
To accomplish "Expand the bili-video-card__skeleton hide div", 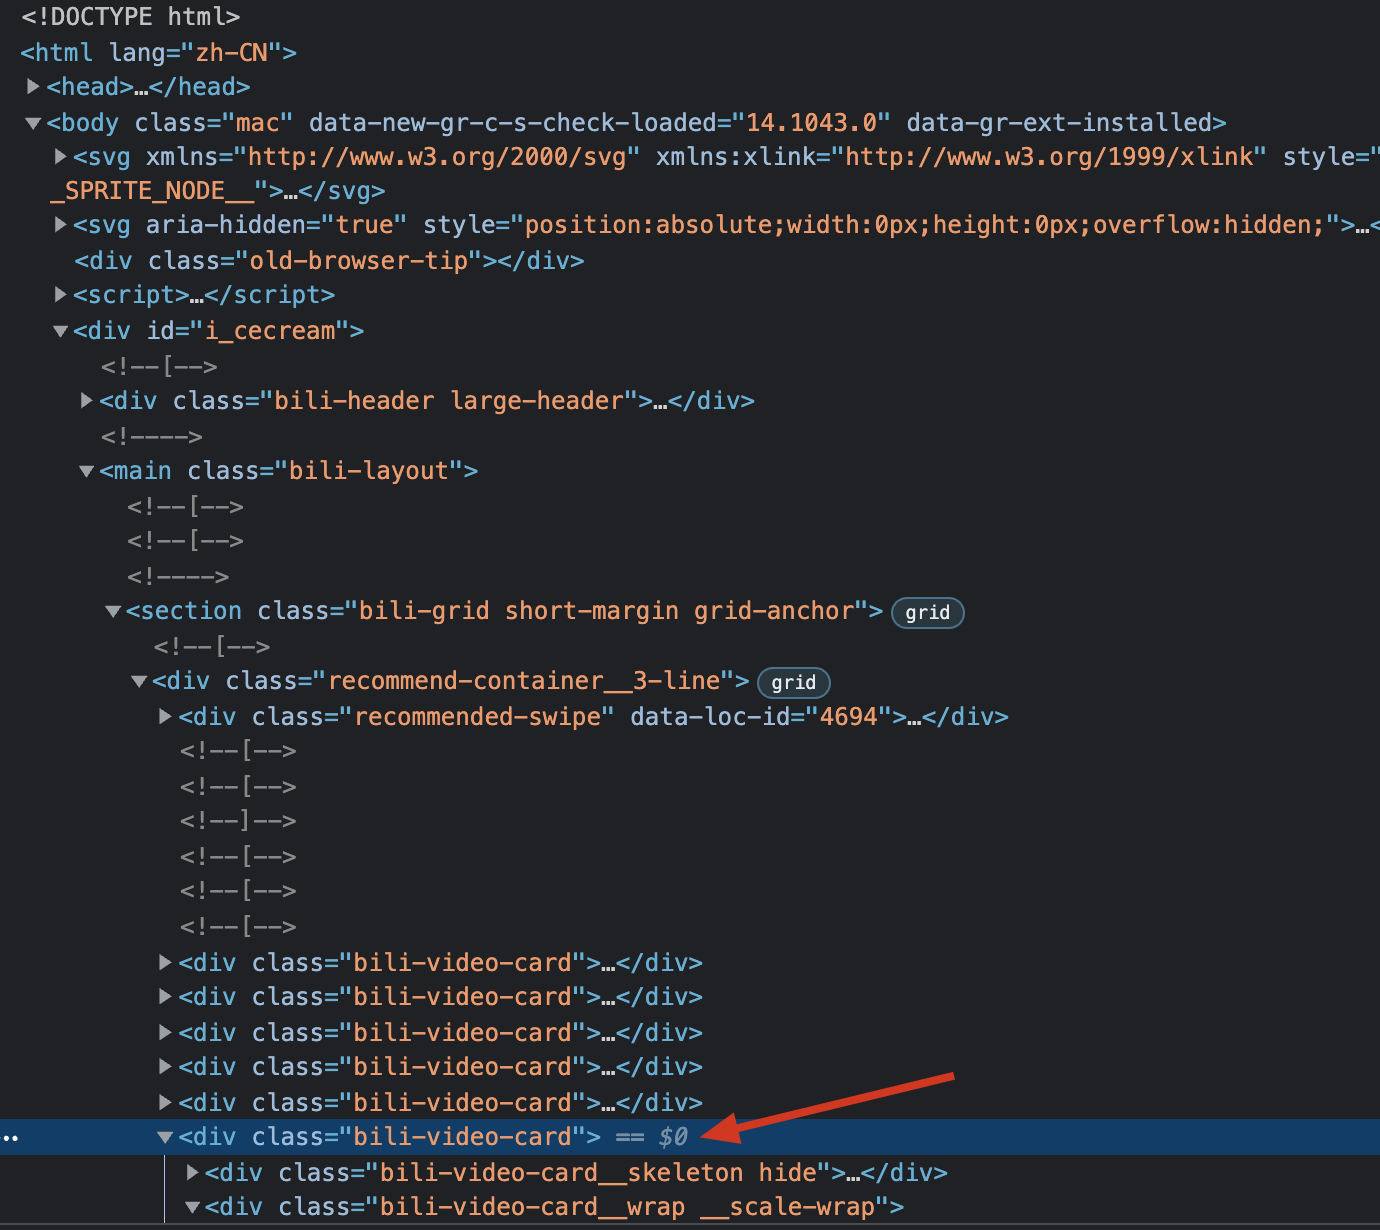I will coord(192,1172).
